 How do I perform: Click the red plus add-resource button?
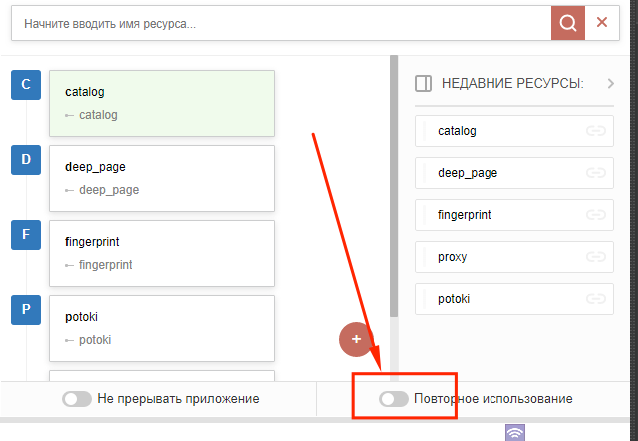click(x=356, y=339)
